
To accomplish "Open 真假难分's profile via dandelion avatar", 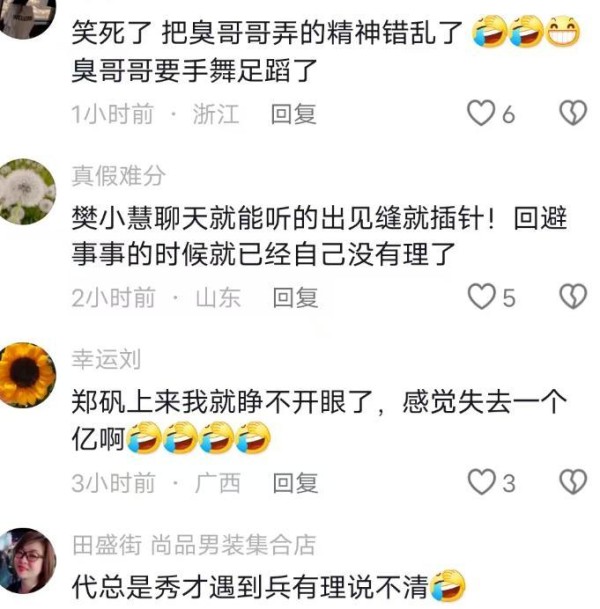I will [27, 191].
